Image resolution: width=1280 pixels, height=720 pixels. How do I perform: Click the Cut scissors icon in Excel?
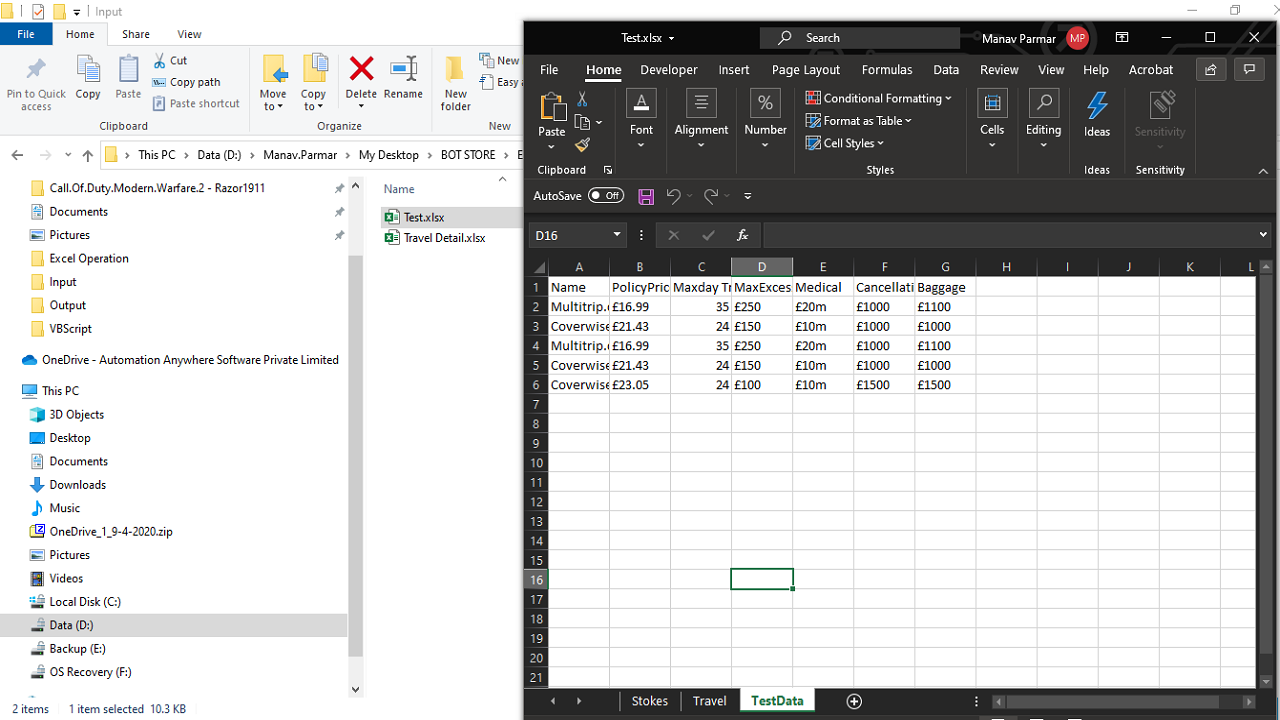click(582, 100)
